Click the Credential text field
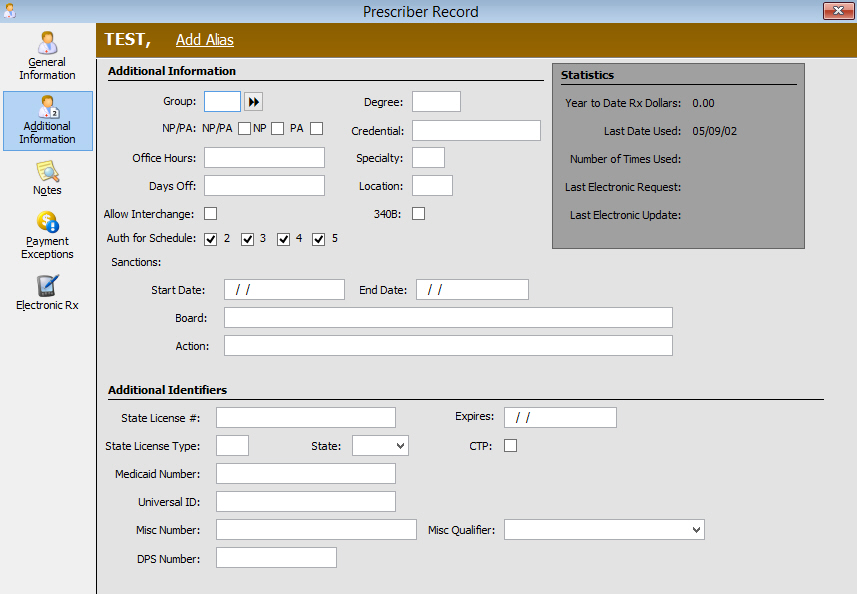The height and width of the screenshot is (594, 857). pos(476,131)
